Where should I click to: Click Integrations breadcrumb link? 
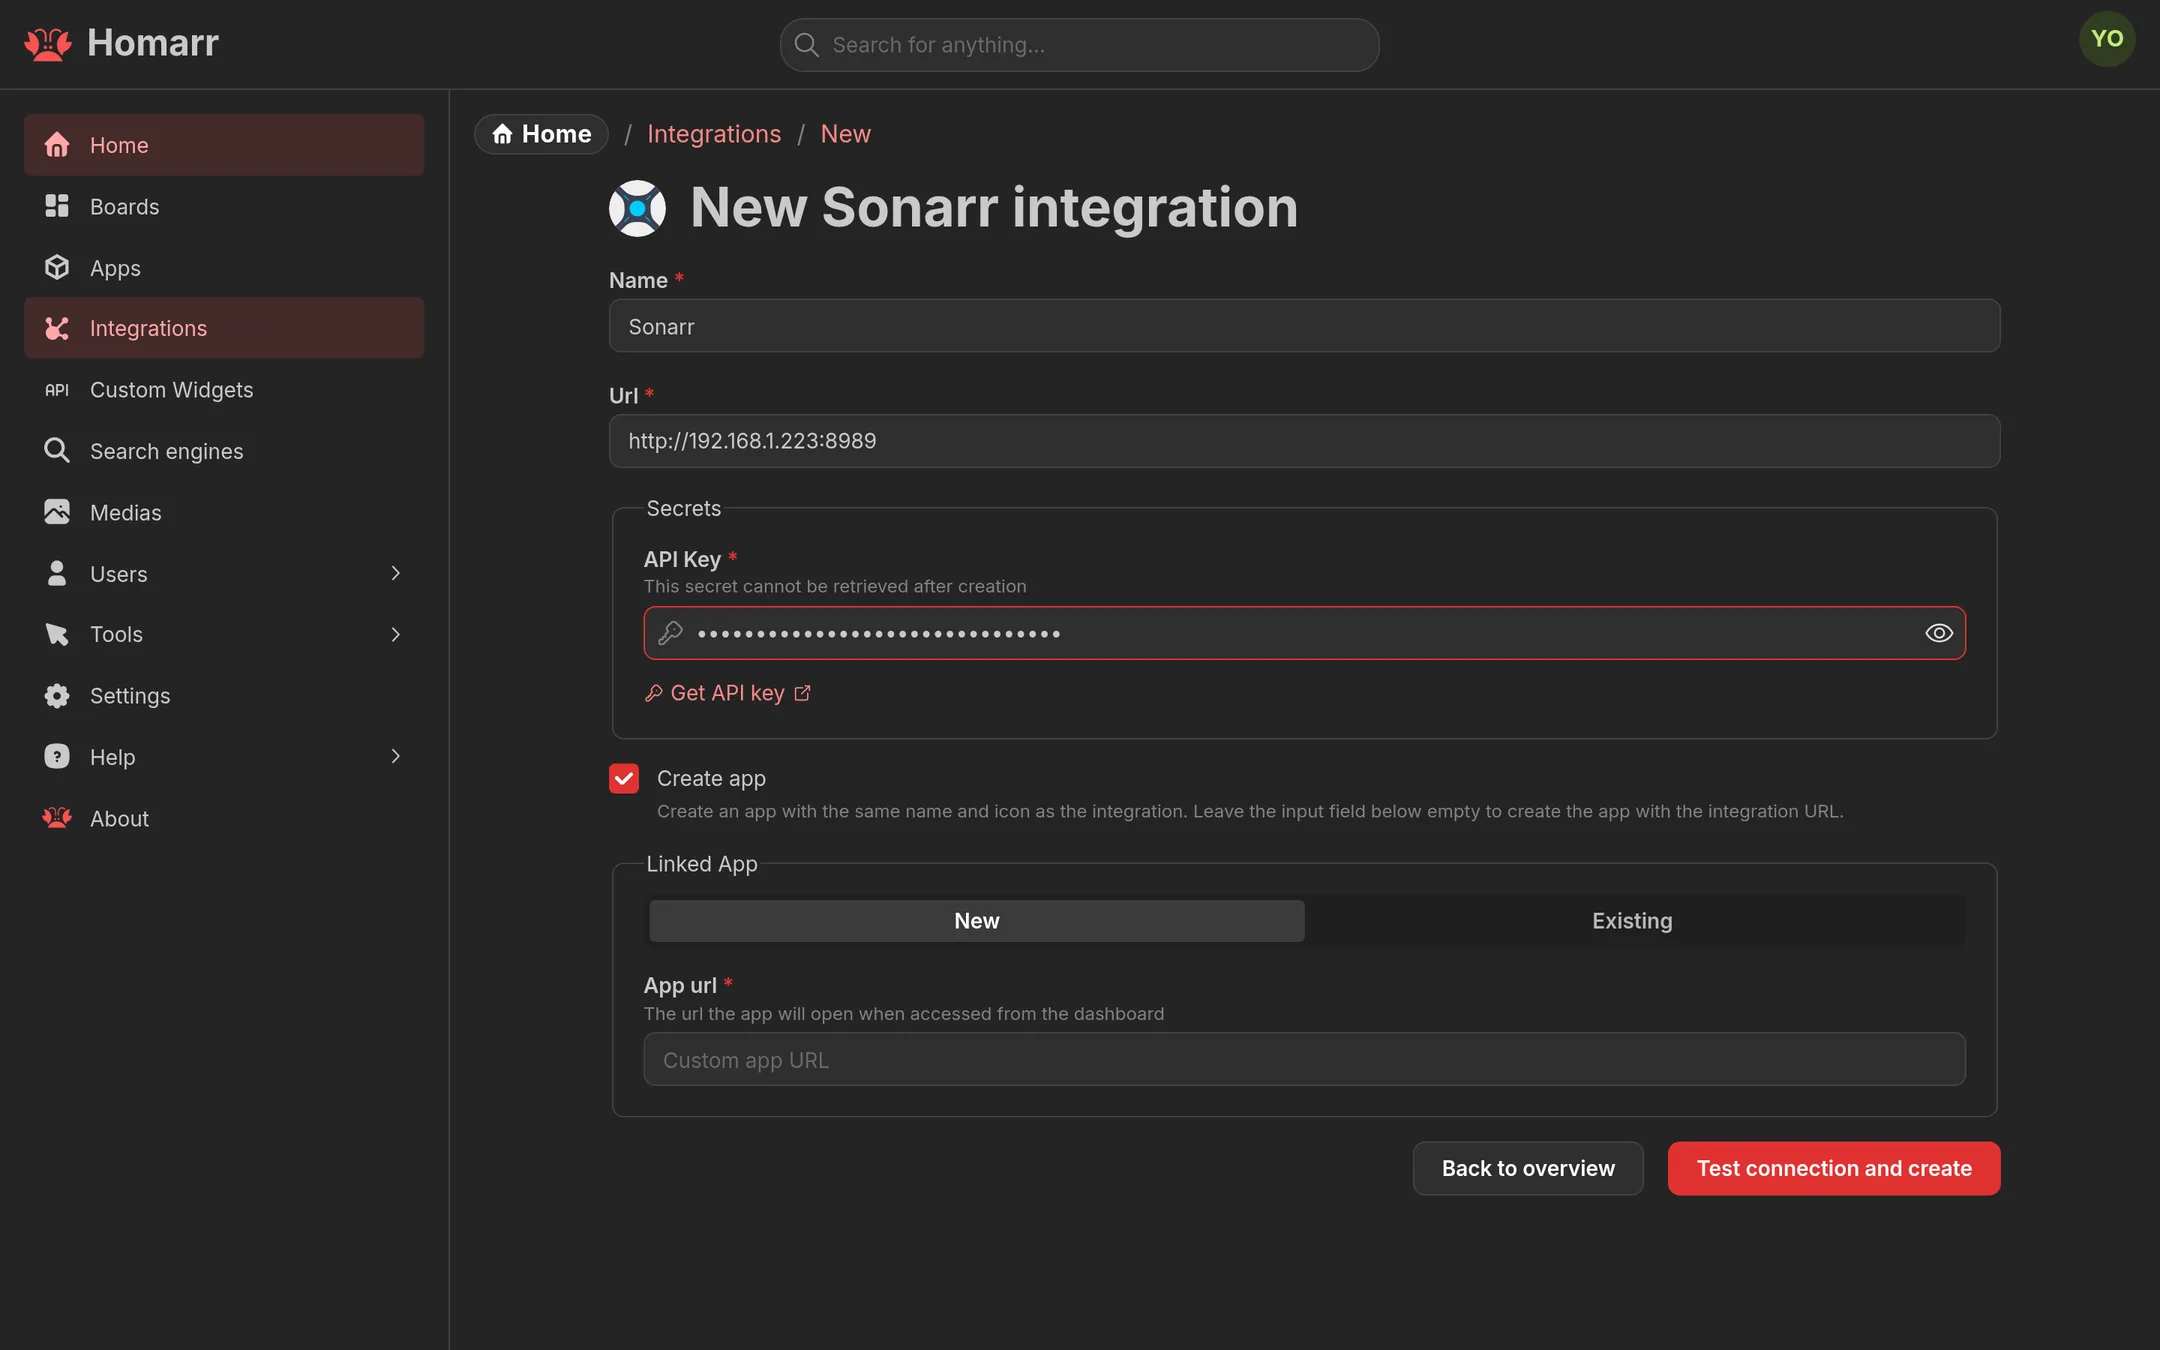[714, 134]
